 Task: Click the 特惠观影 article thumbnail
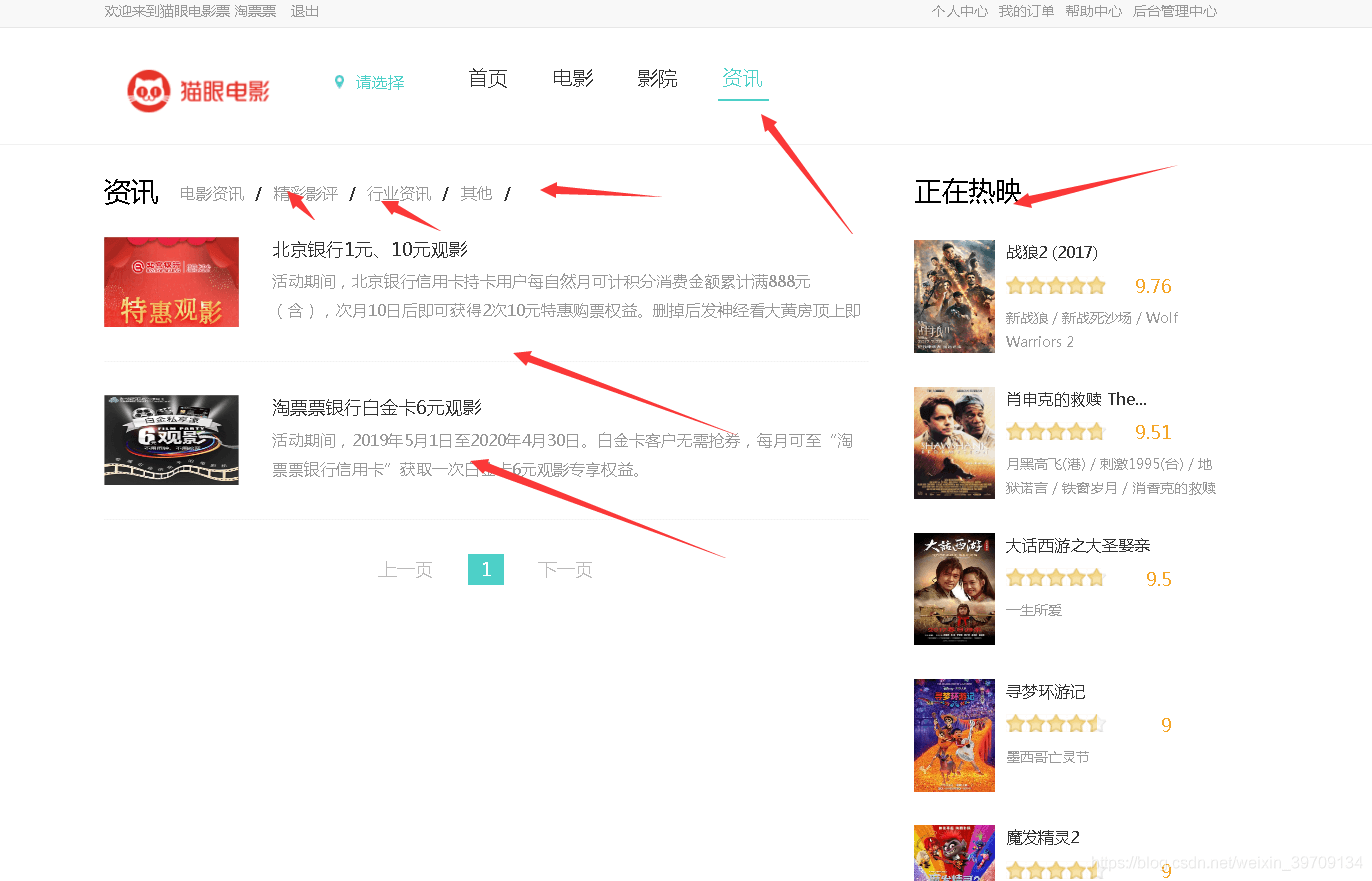click(x=171, y=282)
